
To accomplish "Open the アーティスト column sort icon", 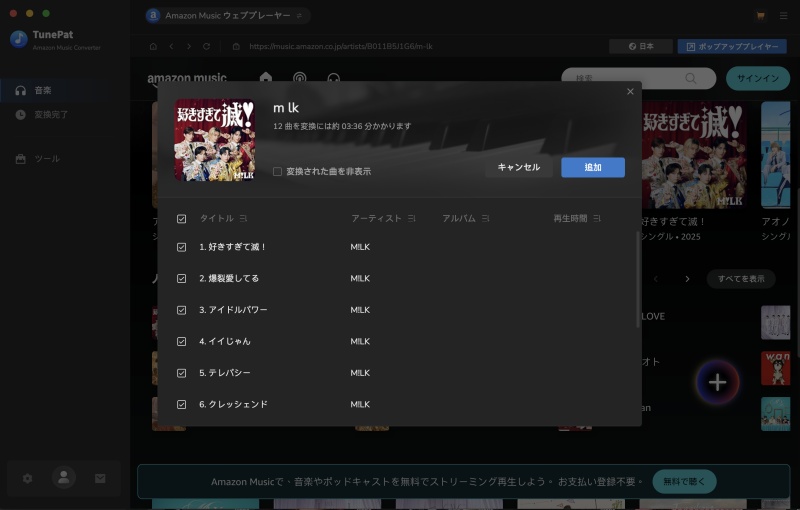I will [x=412, y=218].
